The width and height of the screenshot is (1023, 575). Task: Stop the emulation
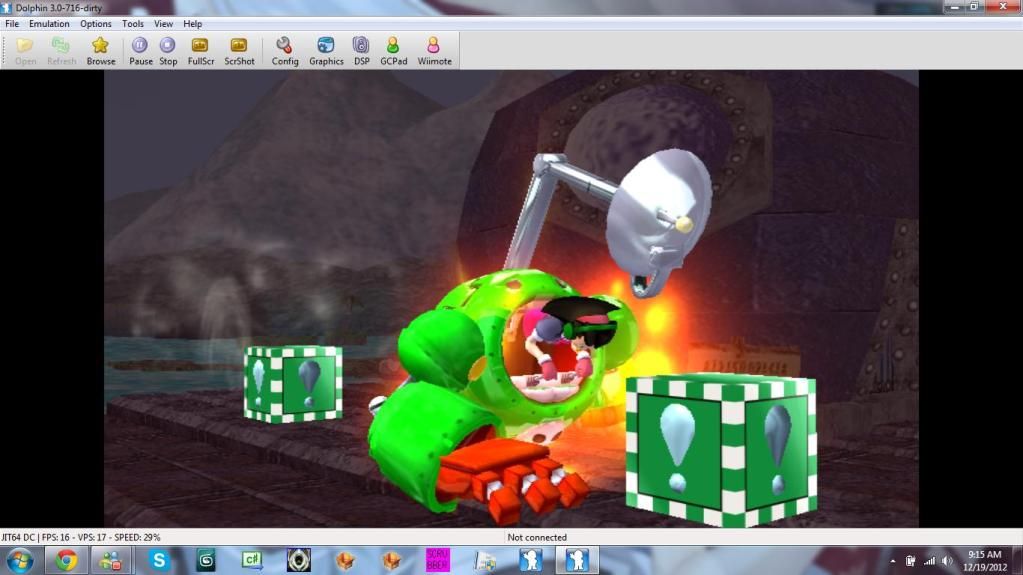[x=168, y=51]
